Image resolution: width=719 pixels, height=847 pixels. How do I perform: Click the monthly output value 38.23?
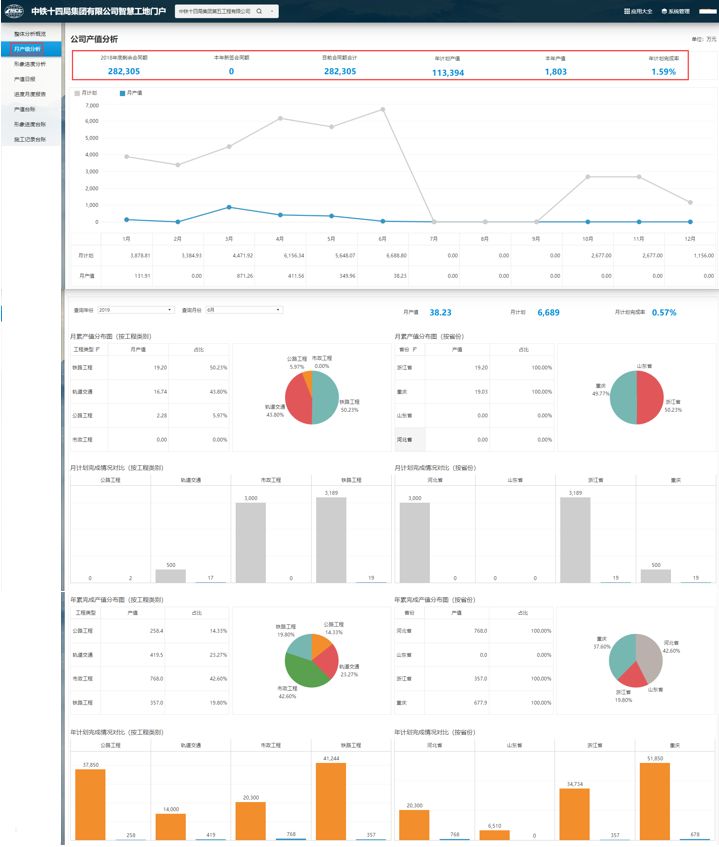440,313
